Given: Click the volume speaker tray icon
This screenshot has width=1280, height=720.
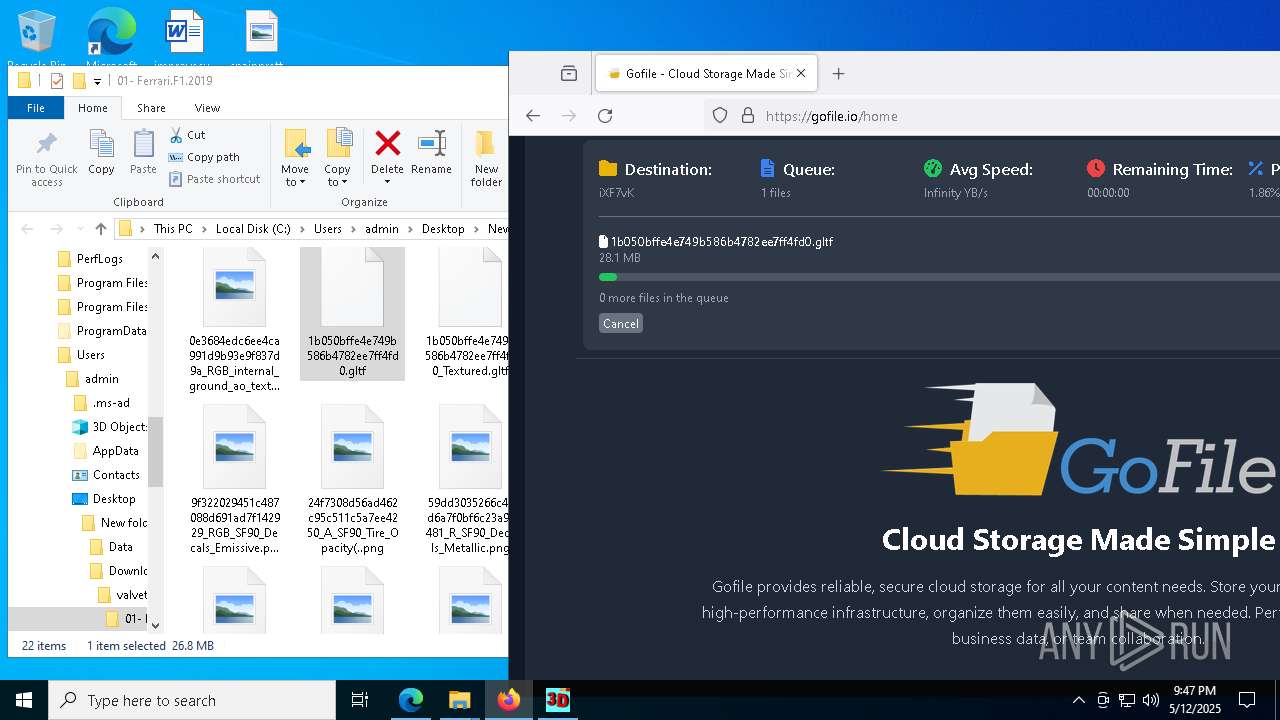Looking at the screenshot, I should (1150, 700).
